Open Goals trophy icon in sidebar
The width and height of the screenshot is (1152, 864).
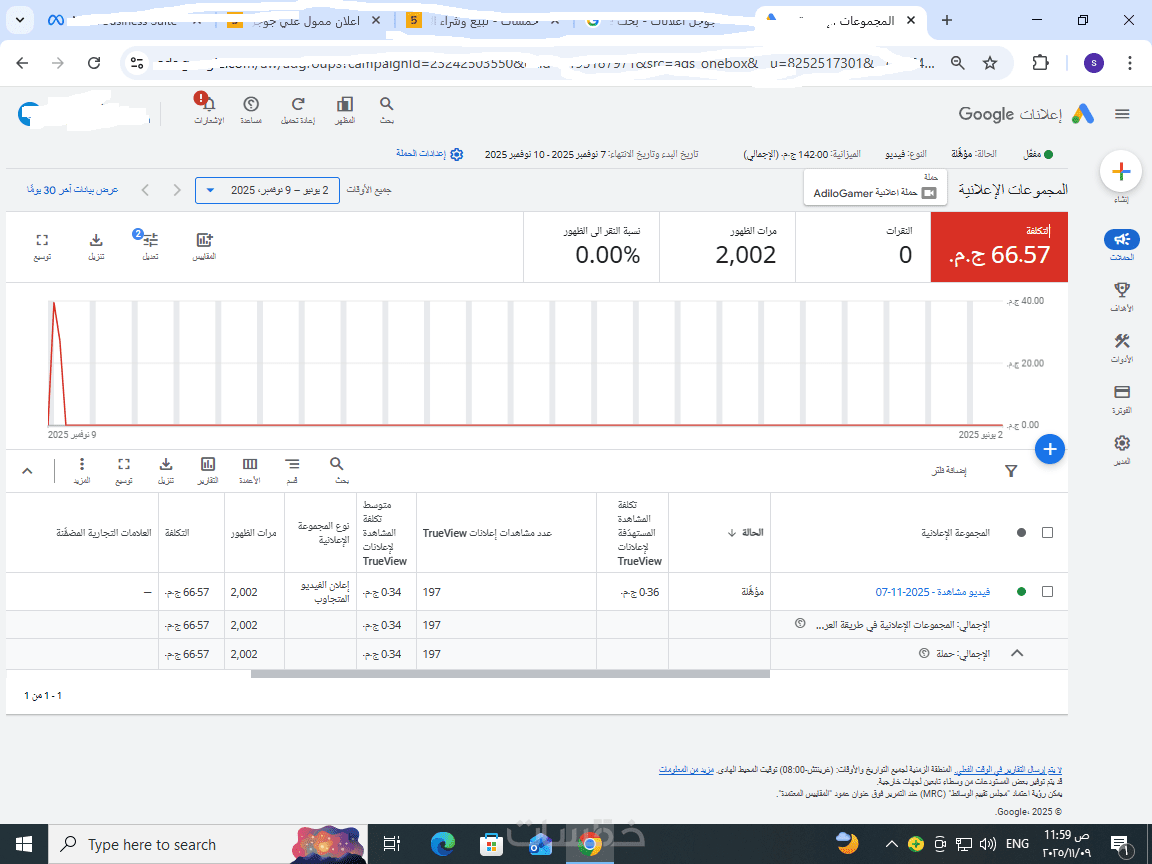[x=1121, y=290]
